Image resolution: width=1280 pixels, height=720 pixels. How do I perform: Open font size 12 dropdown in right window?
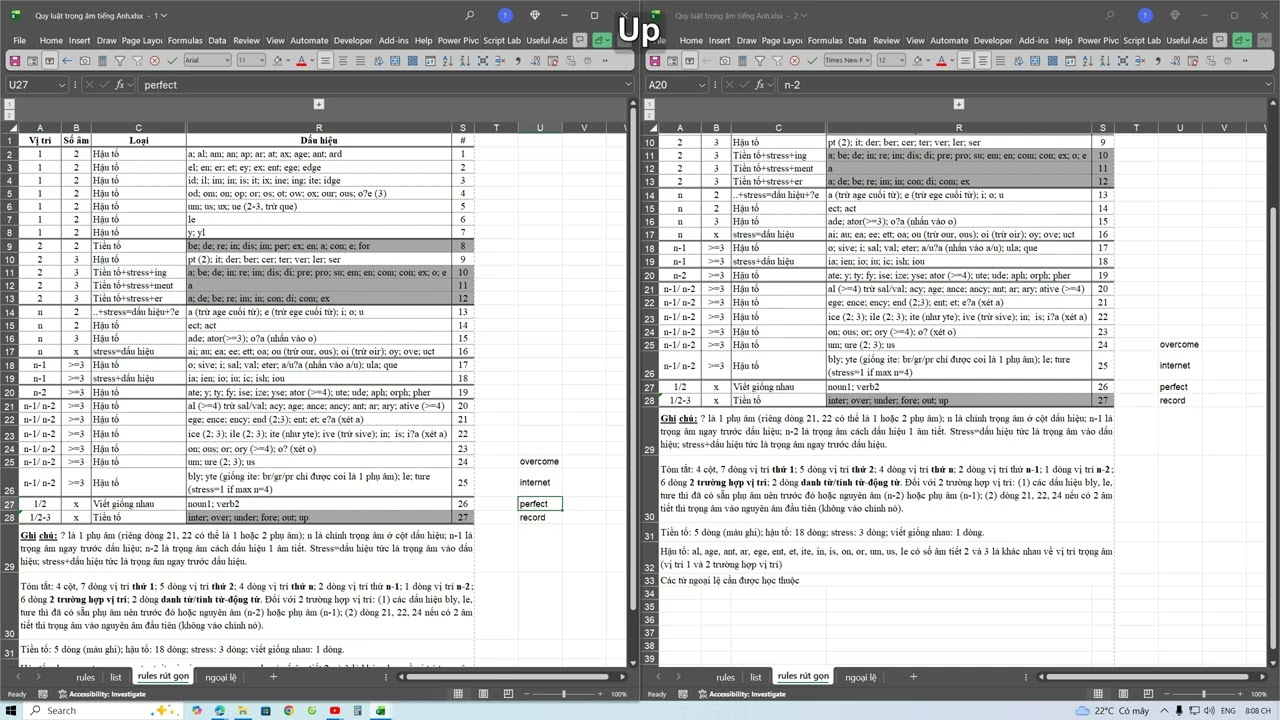[901, 60]
